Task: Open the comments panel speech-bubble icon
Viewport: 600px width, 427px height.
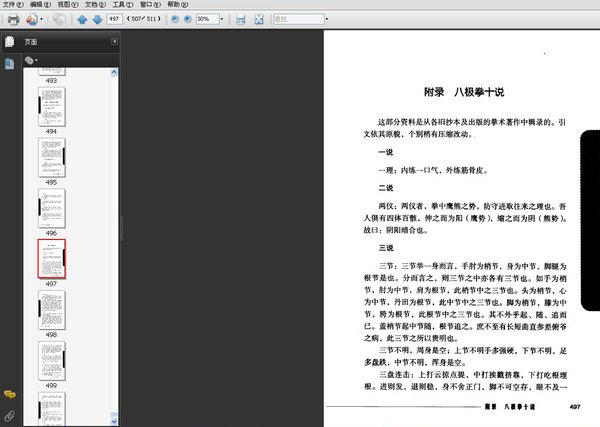Action: pyautogui.click(x=10, y=394)
